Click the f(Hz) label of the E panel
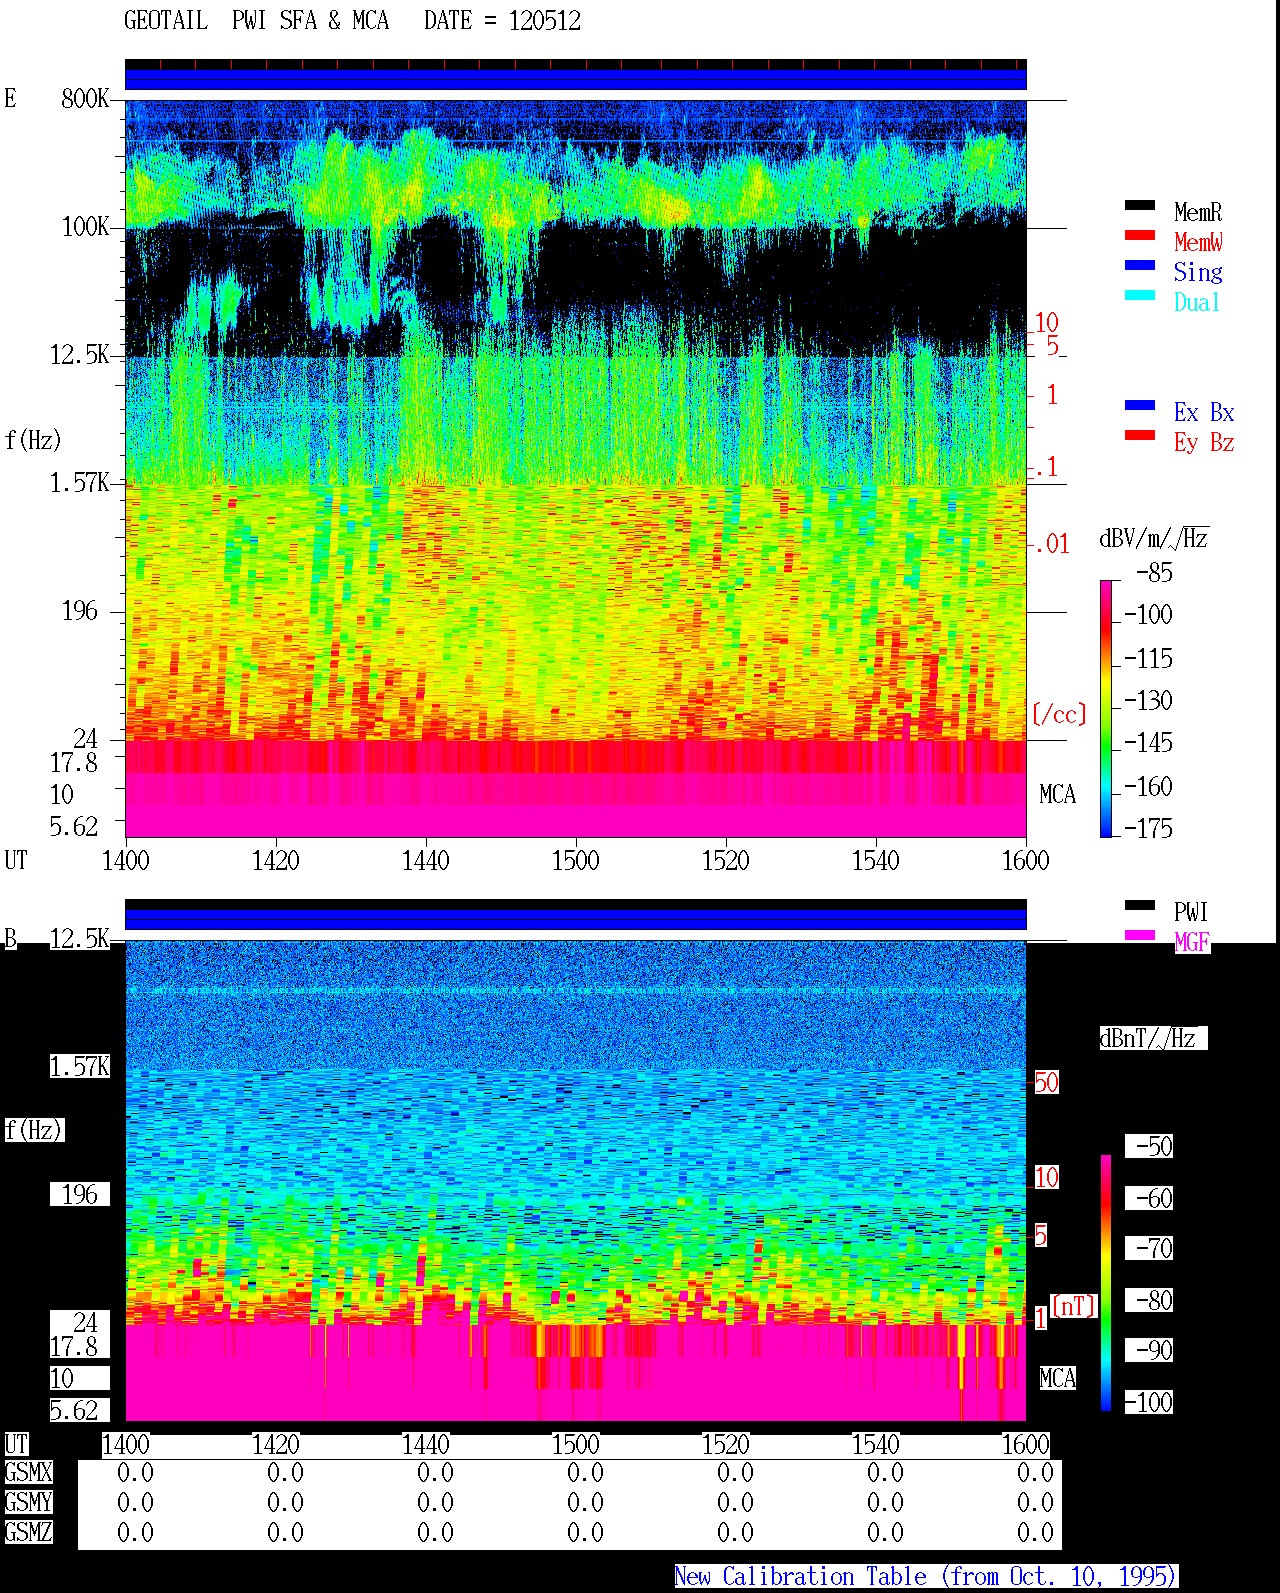The width and height of the screenshot is (1280, 1593). [x=33, y=440]
